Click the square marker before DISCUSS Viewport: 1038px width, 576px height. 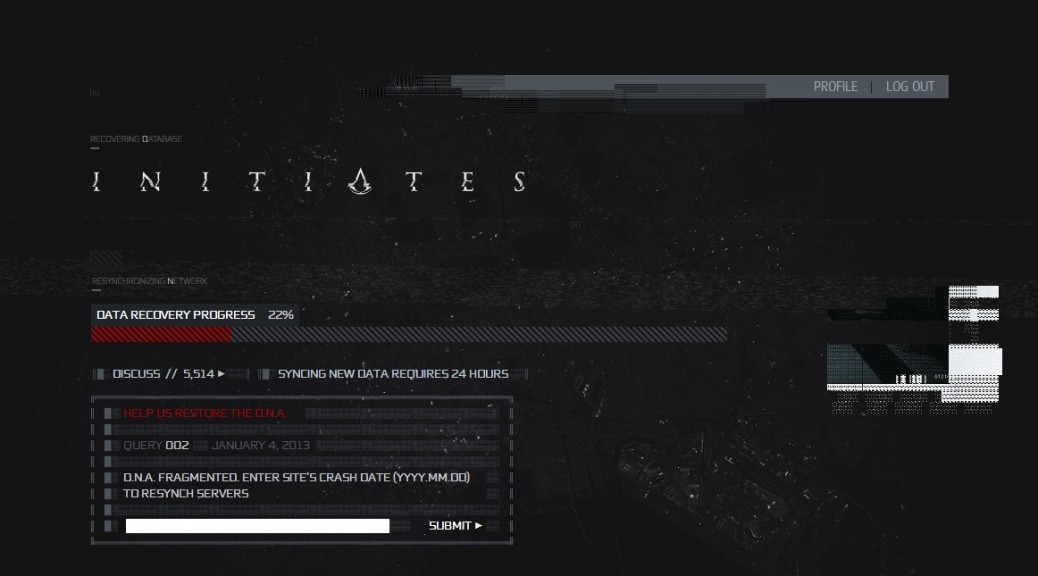coord(101,374)
